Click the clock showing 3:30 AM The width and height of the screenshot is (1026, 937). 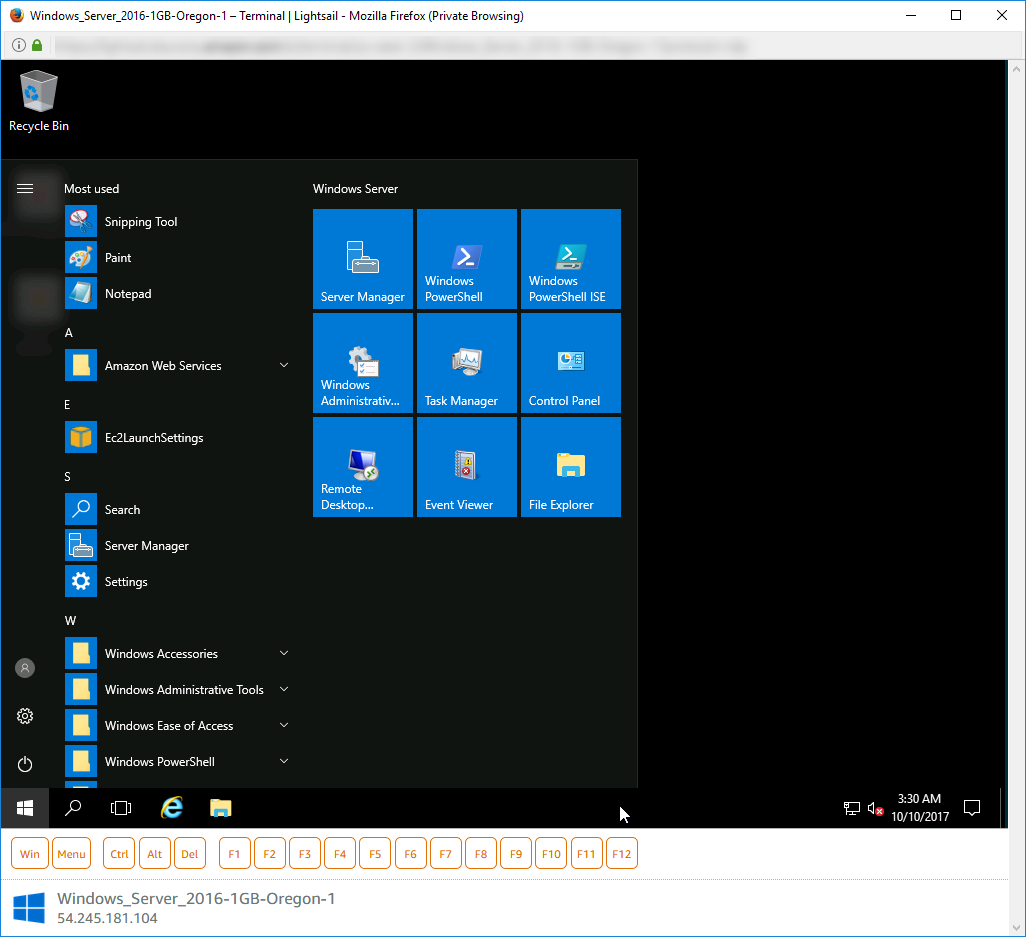pyautogui.click(x=917, y=807)
